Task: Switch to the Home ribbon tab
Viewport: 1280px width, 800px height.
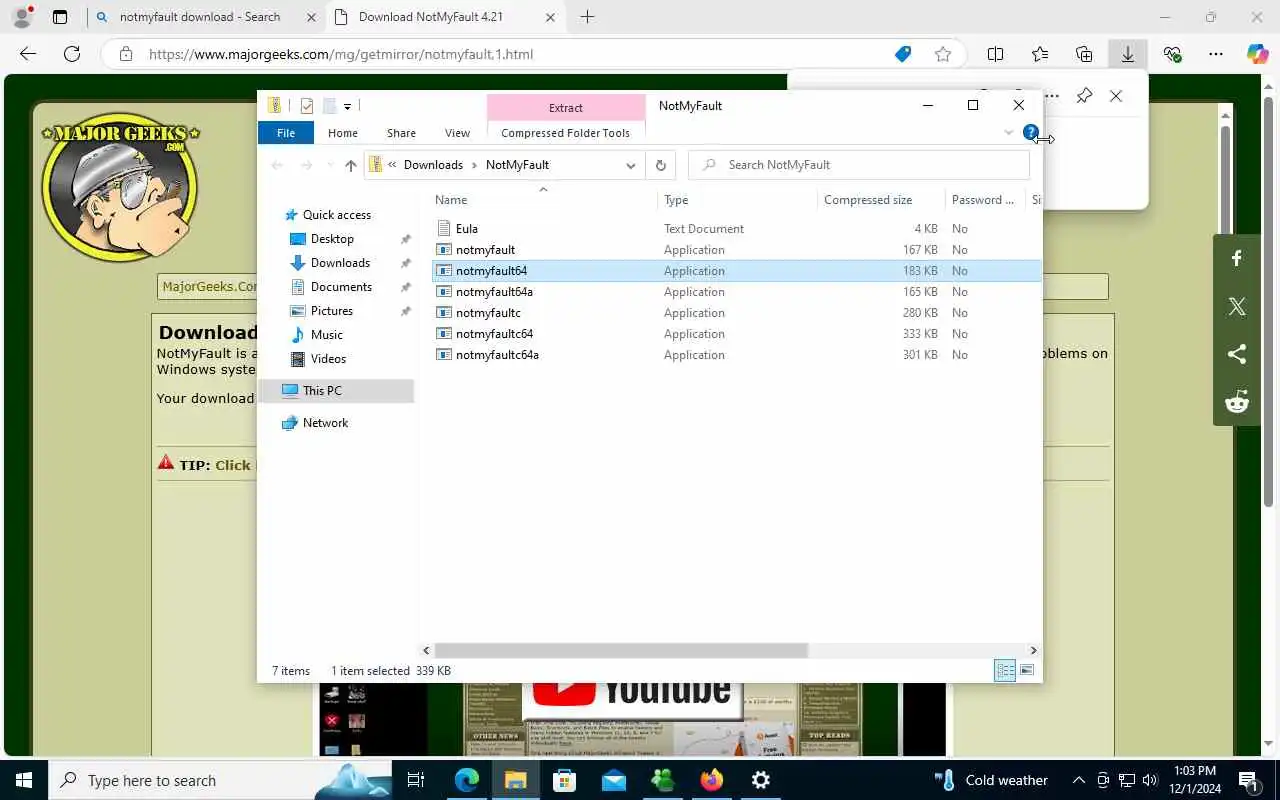Action: coord(343,133)
